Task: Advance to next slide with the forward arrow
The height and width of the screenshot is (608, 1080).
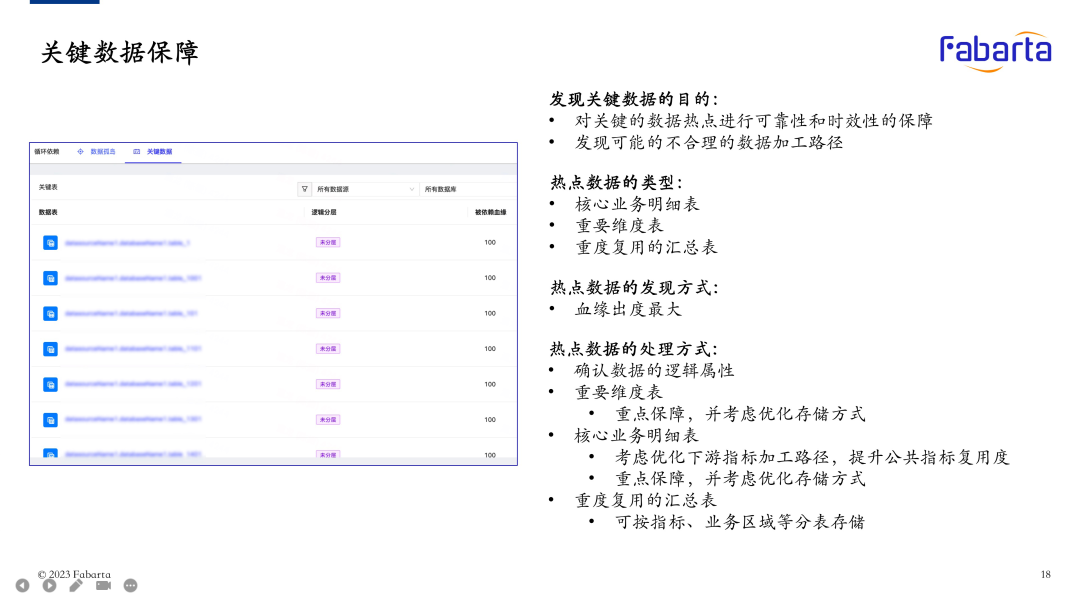Action: 50,585
